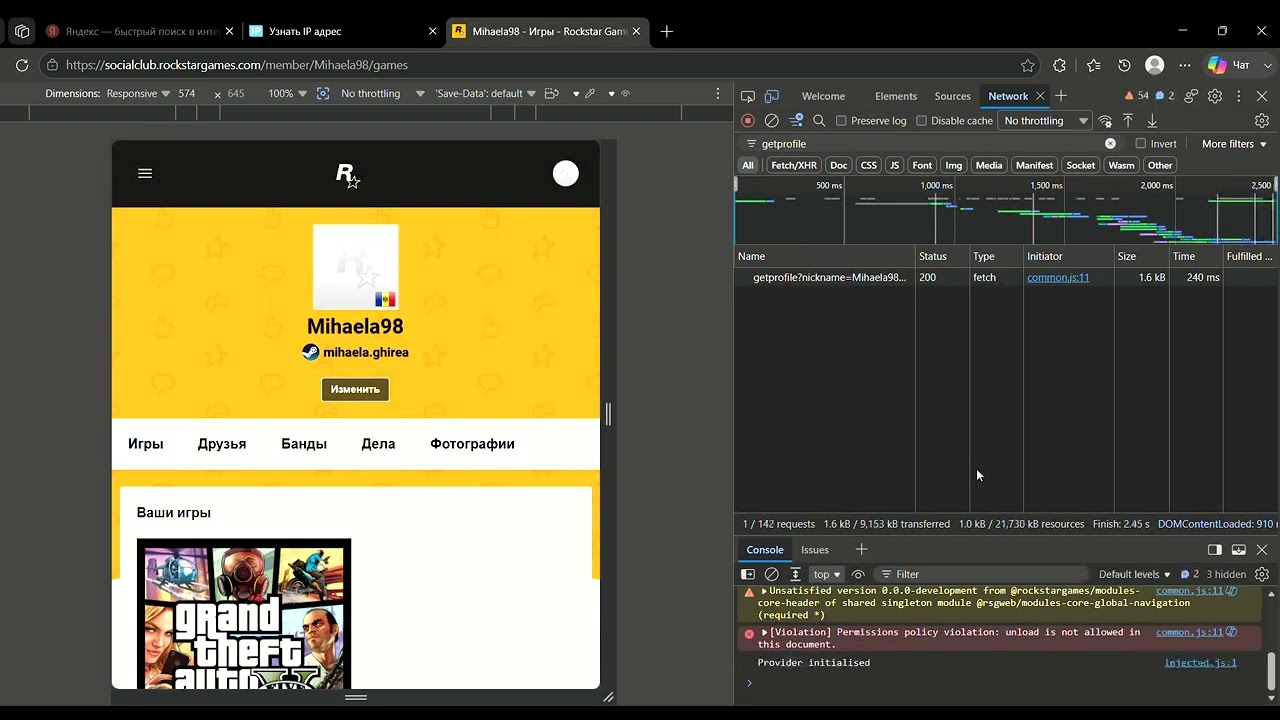Select the getprofile?nickname request row
The height and width of the screenshot is (720, 1280).
tap(1006, 277)
